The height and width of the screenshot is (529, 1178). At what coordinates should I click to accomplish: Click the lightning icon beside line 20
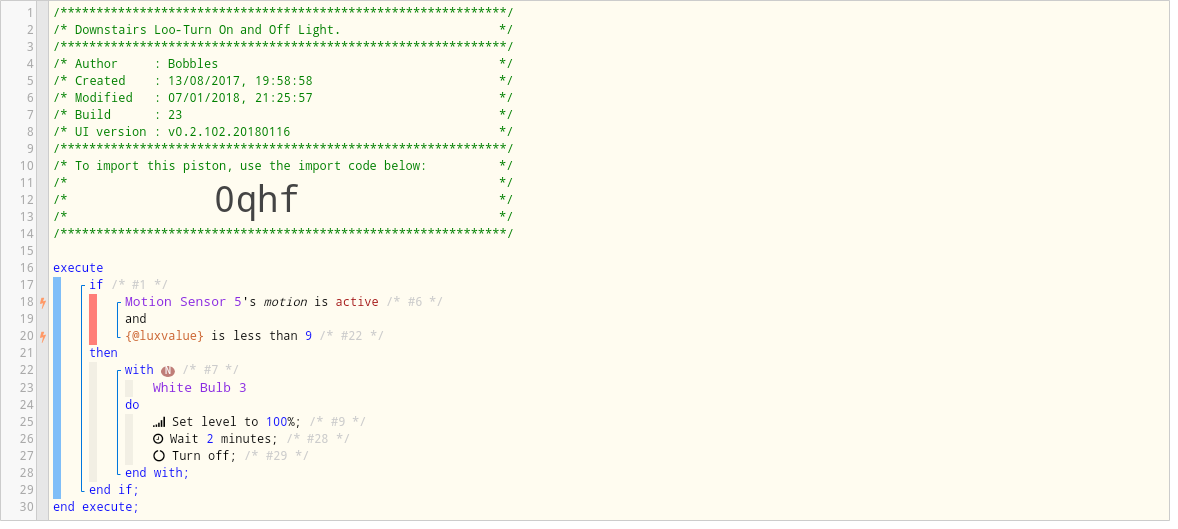43,336
